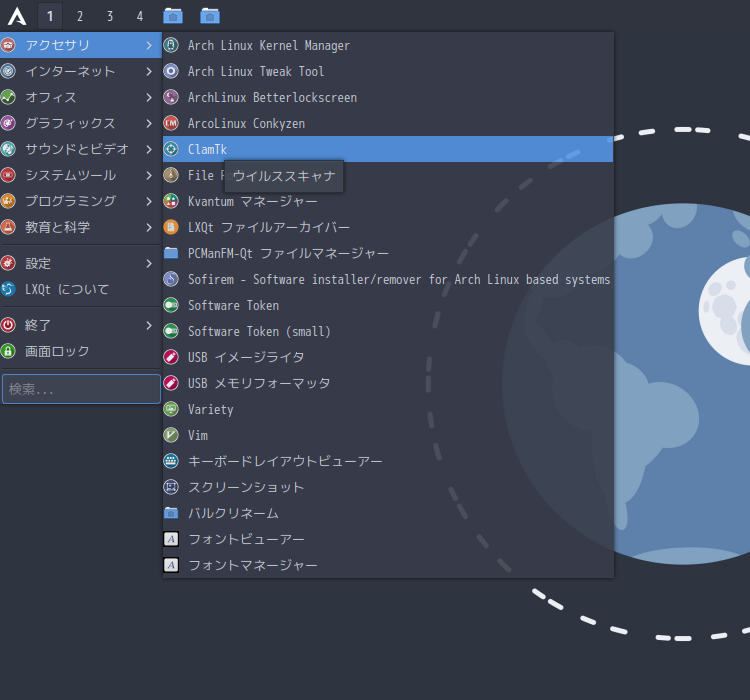
Task: Click the second folder icon in the panel
Action: coord(210,16)
